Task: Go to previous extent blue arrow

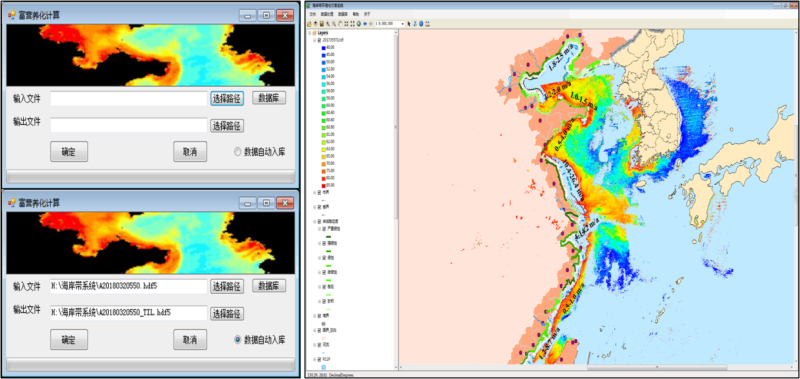Action: click(x=365, y=23)
